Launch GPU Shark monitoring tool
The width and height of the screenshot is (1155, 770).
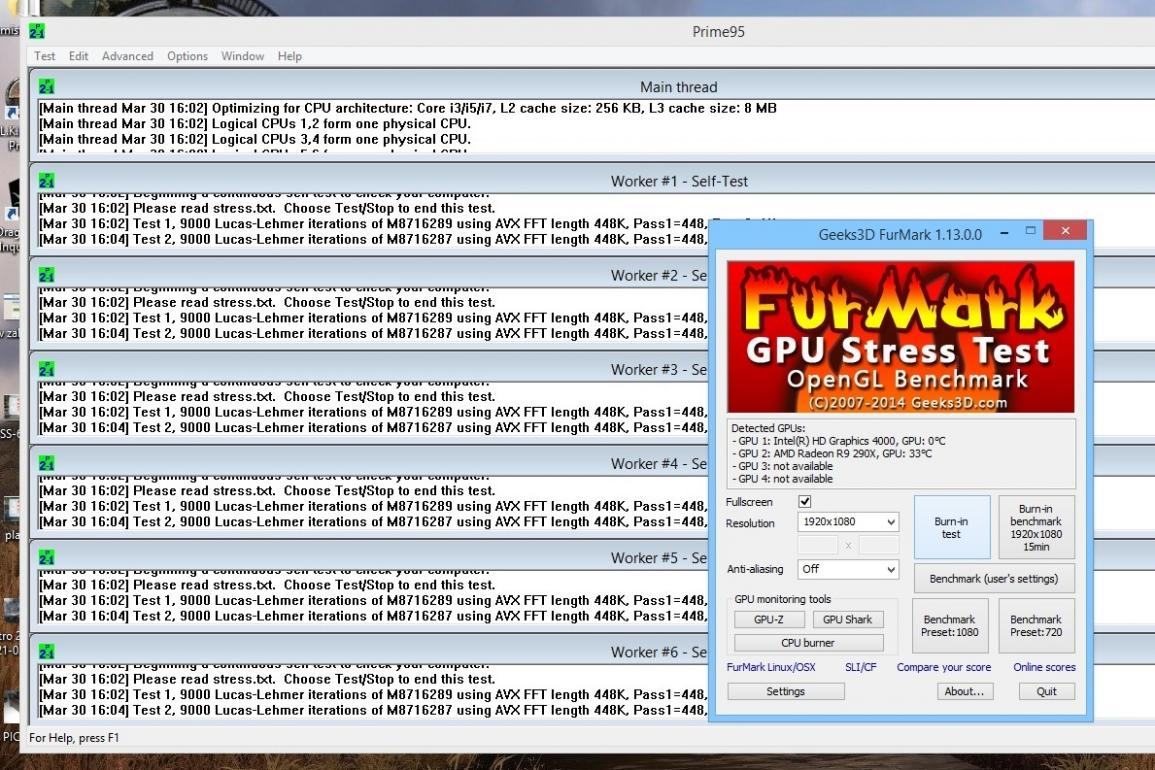coord(847,620)
